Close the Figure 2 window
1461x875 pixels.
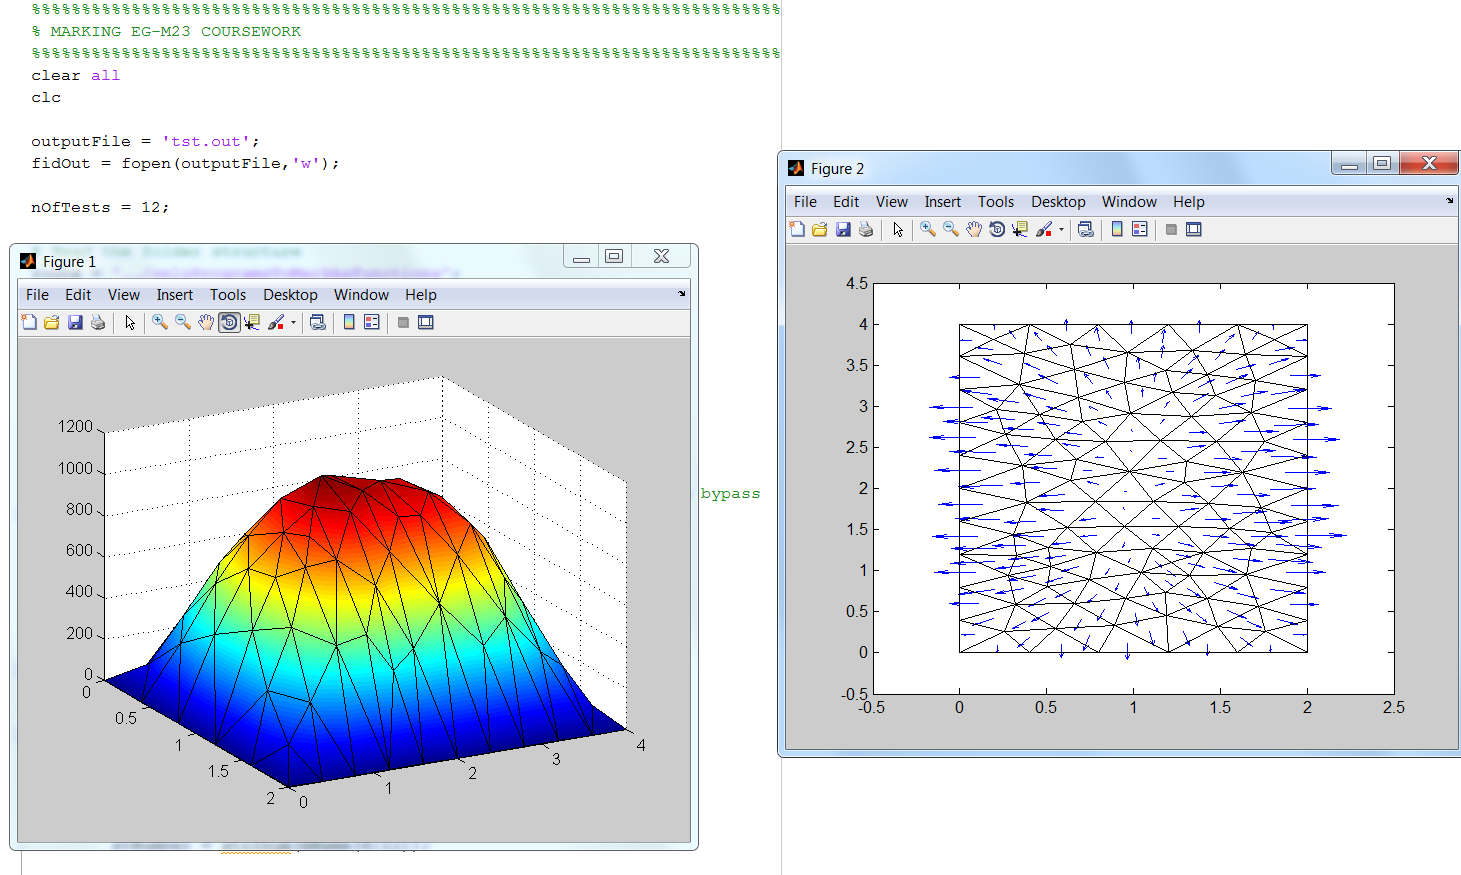click(x=1429, y=163)
